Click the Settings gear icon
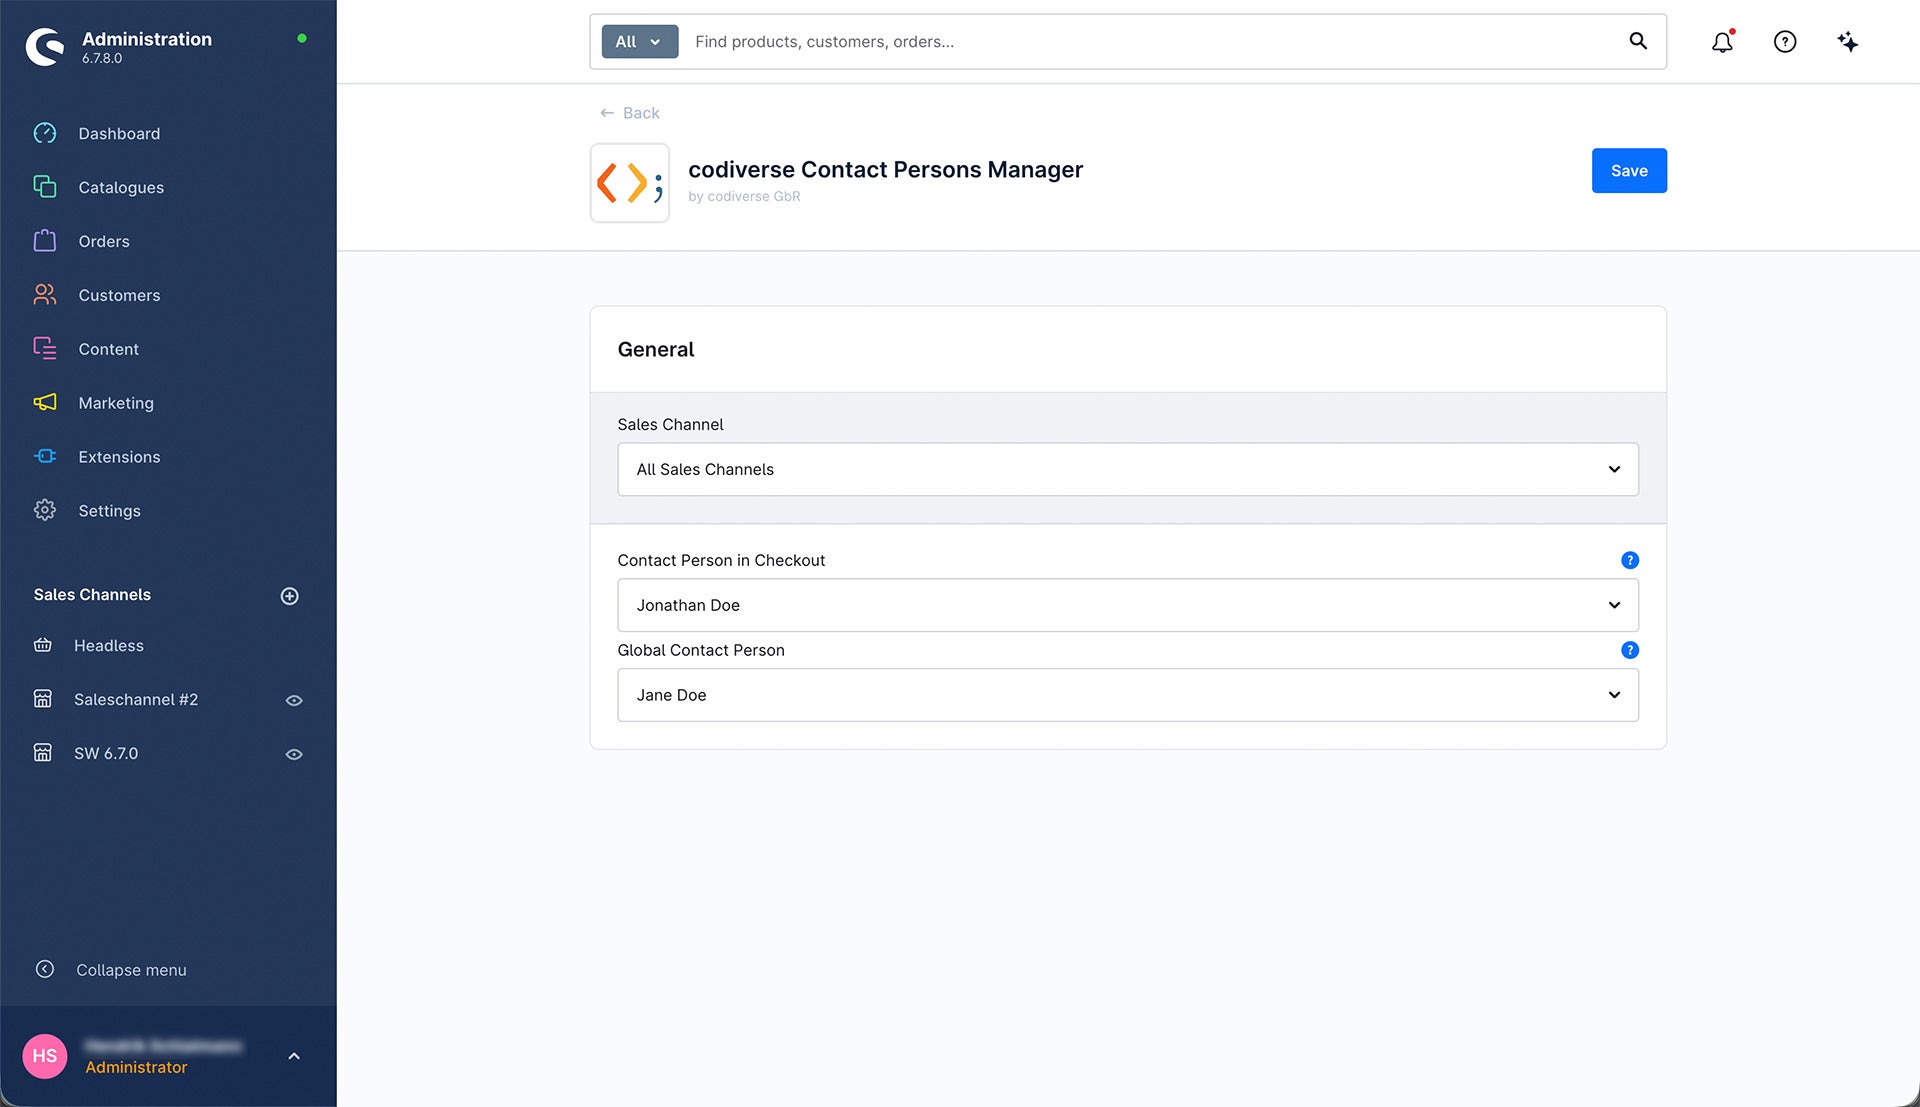This screenshot has height=1107, width=1920. (x=45, y=511)
